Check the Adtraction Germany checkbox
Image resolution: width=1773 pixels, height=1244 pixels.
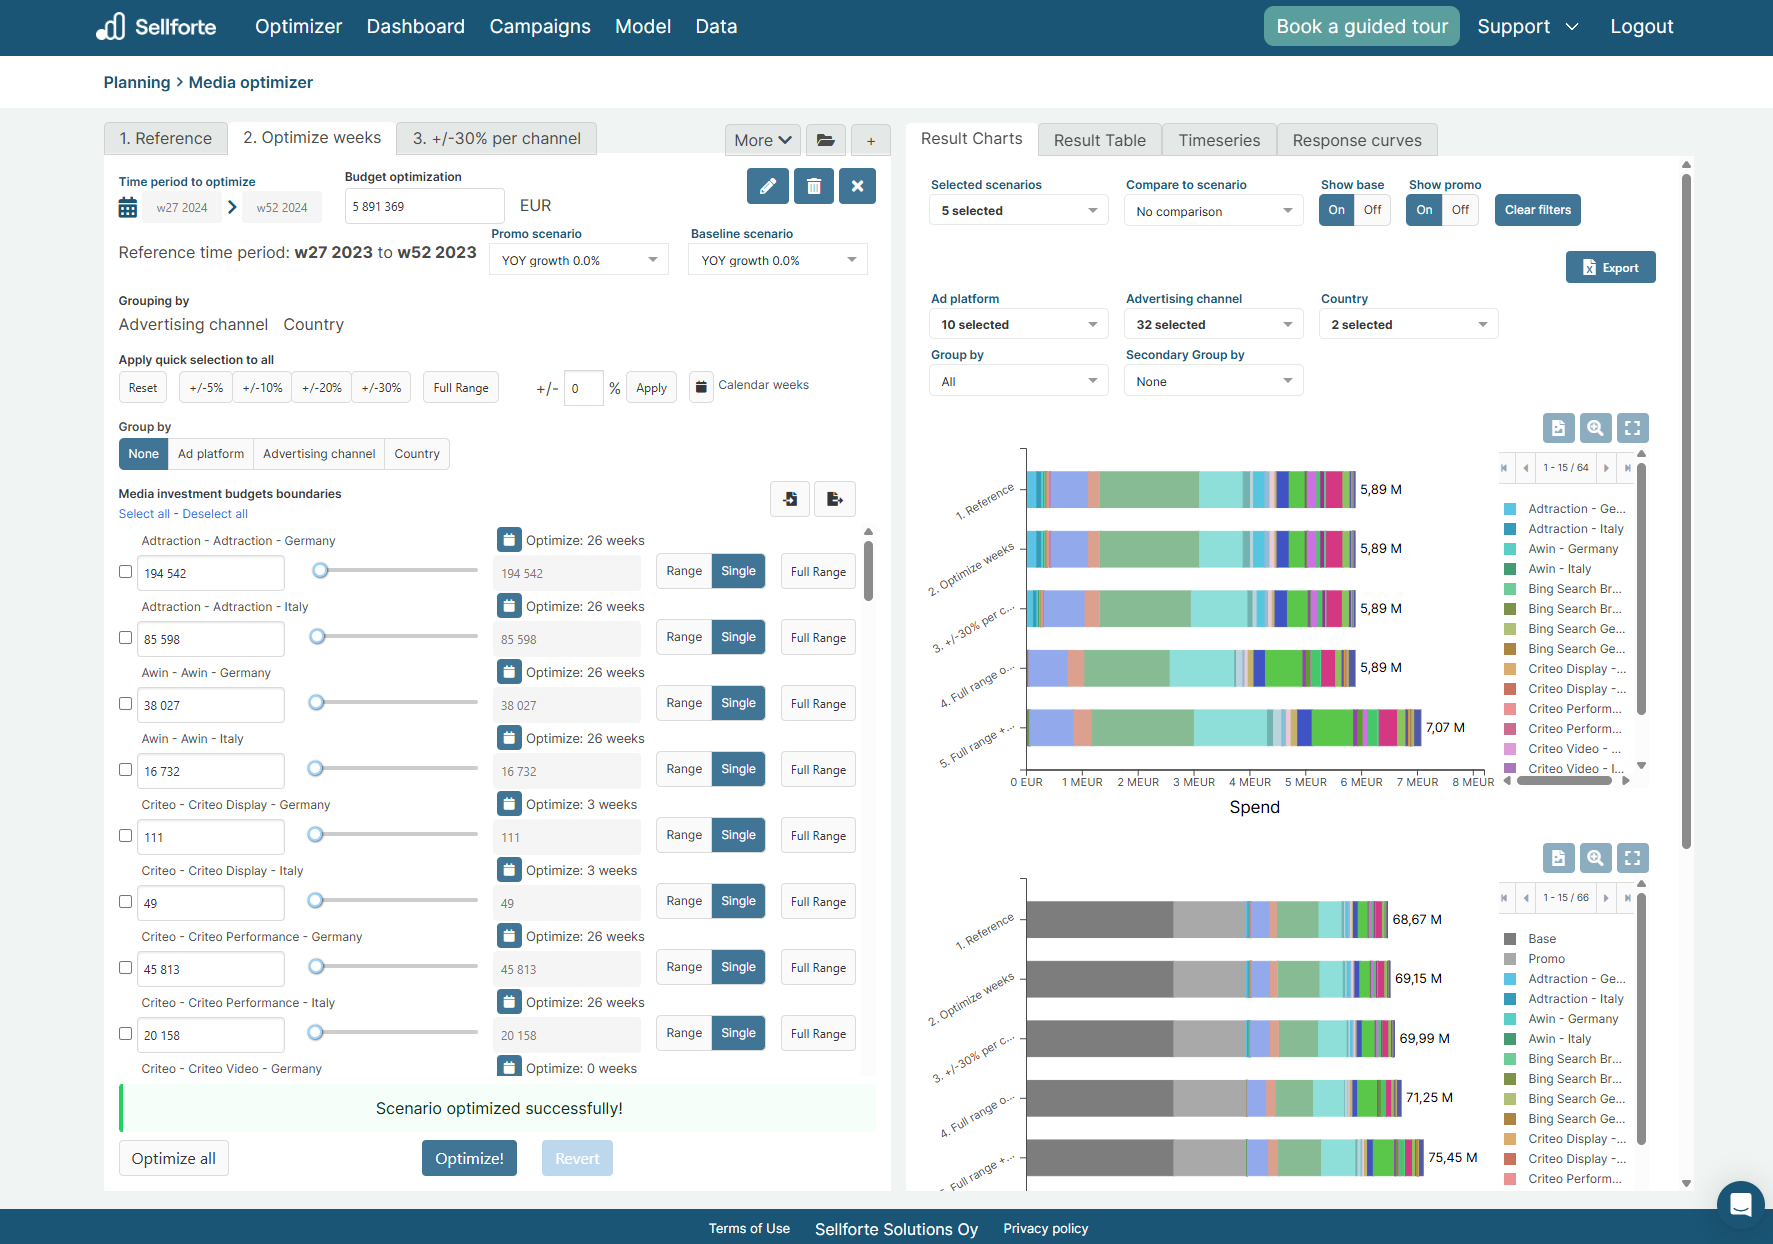coord(125,572)
